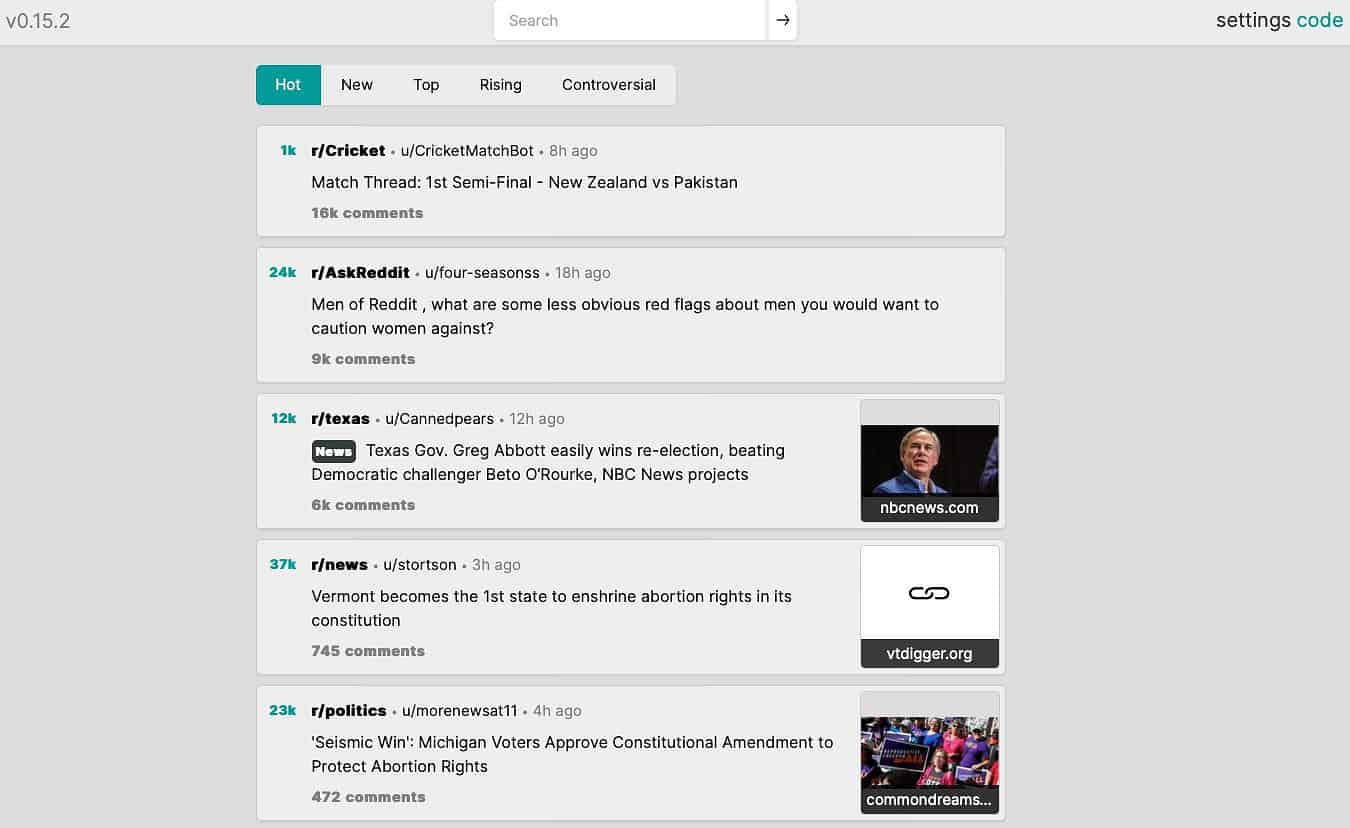Visit u/CricketMatchBot user profile

[467, 151]
